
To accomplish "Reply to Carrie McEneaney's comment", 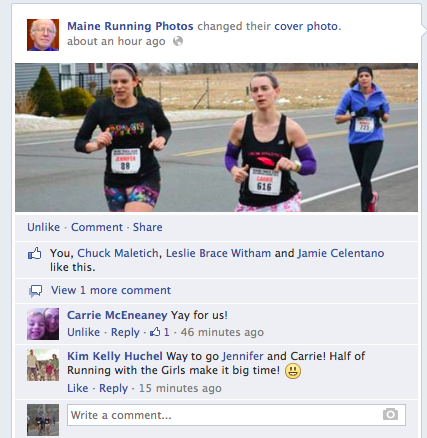I will pyautogui.click(x=125, y=332).
